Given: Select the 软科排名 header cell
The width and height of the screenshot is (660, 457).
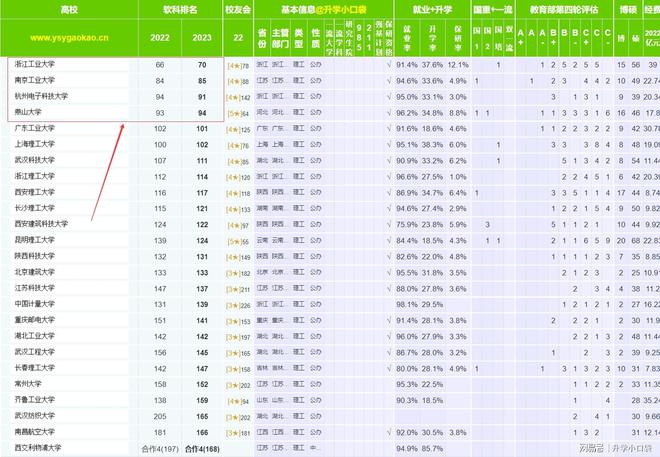Looking at the screenshot, I should [180, 9].
